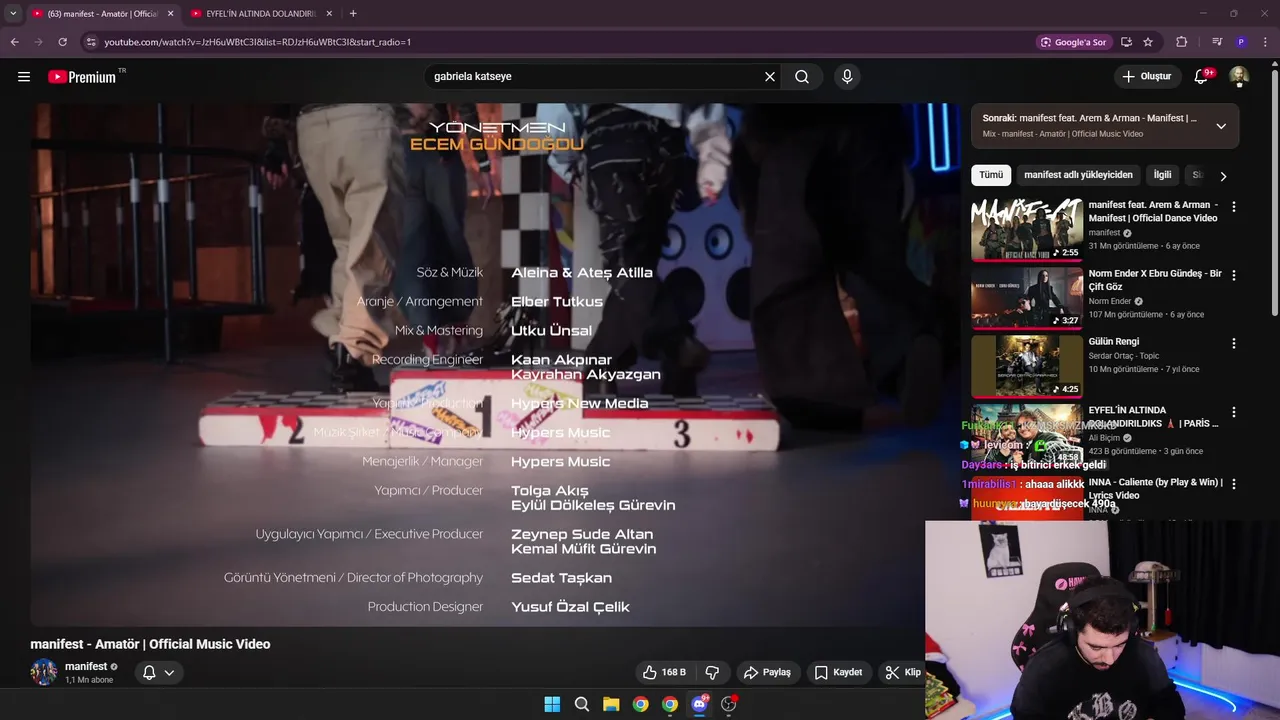
Task: Expand the Sonraki mix playlist panel
Action: [1221, 126]
